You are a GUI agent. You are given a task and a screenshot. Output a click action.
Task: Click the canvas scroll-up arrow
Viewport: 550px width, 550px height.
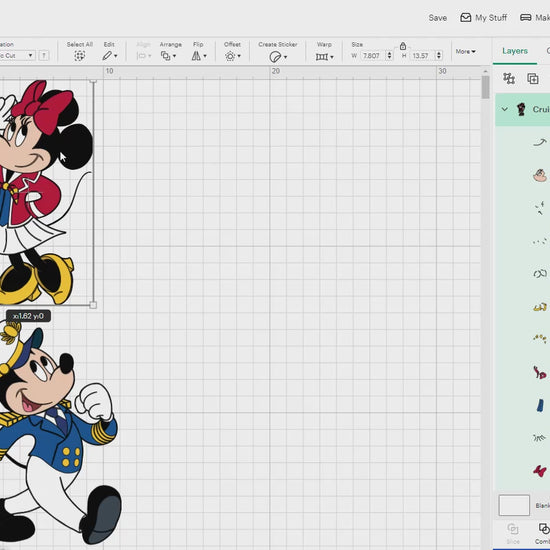coord(485,71)
